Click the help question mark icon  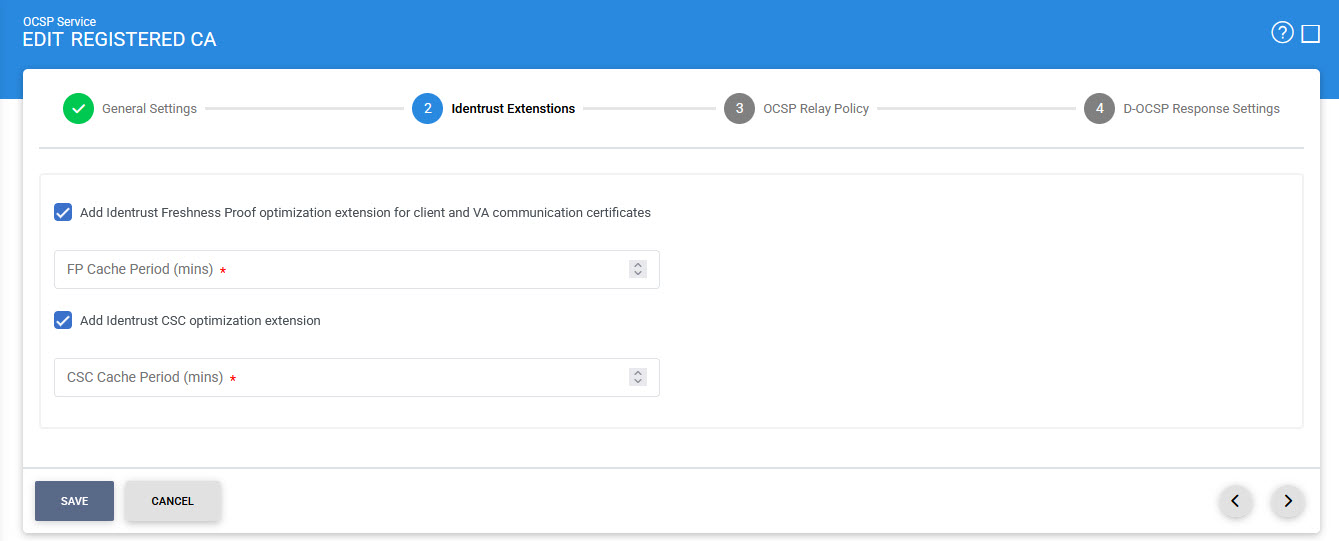tap(1282, 33)
